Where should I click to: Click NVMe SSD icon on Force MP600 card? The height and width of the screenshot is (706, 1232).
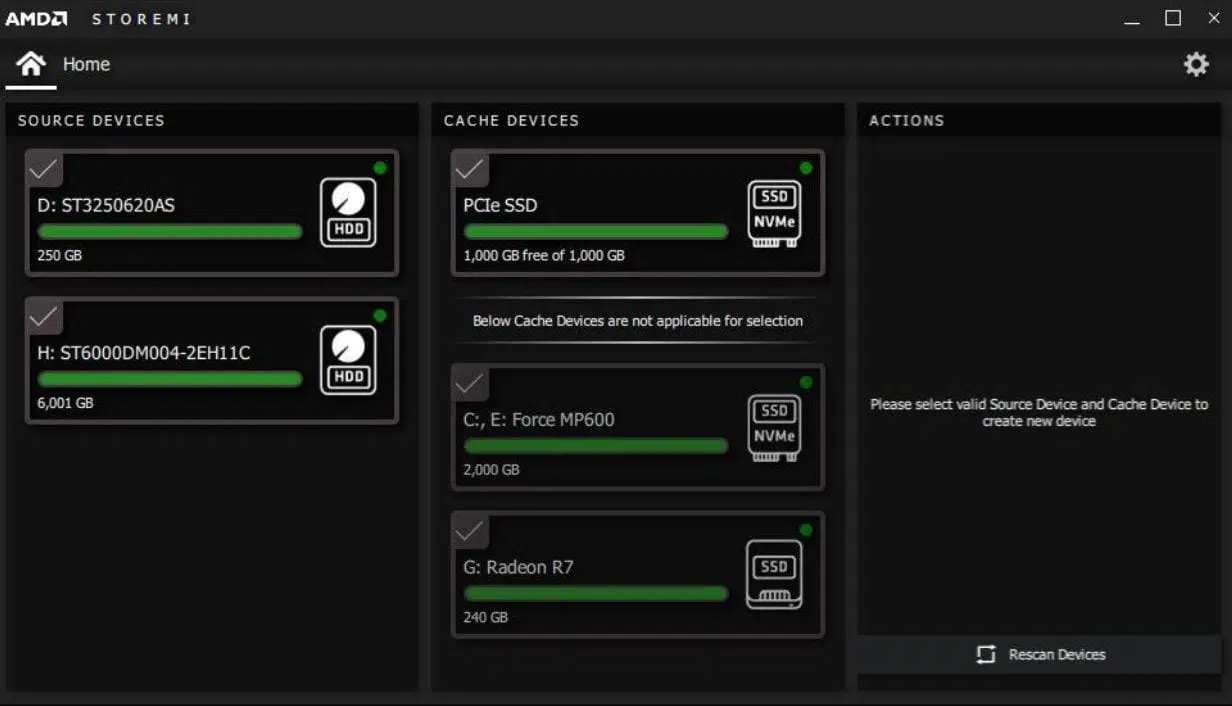tap(774, 427)
